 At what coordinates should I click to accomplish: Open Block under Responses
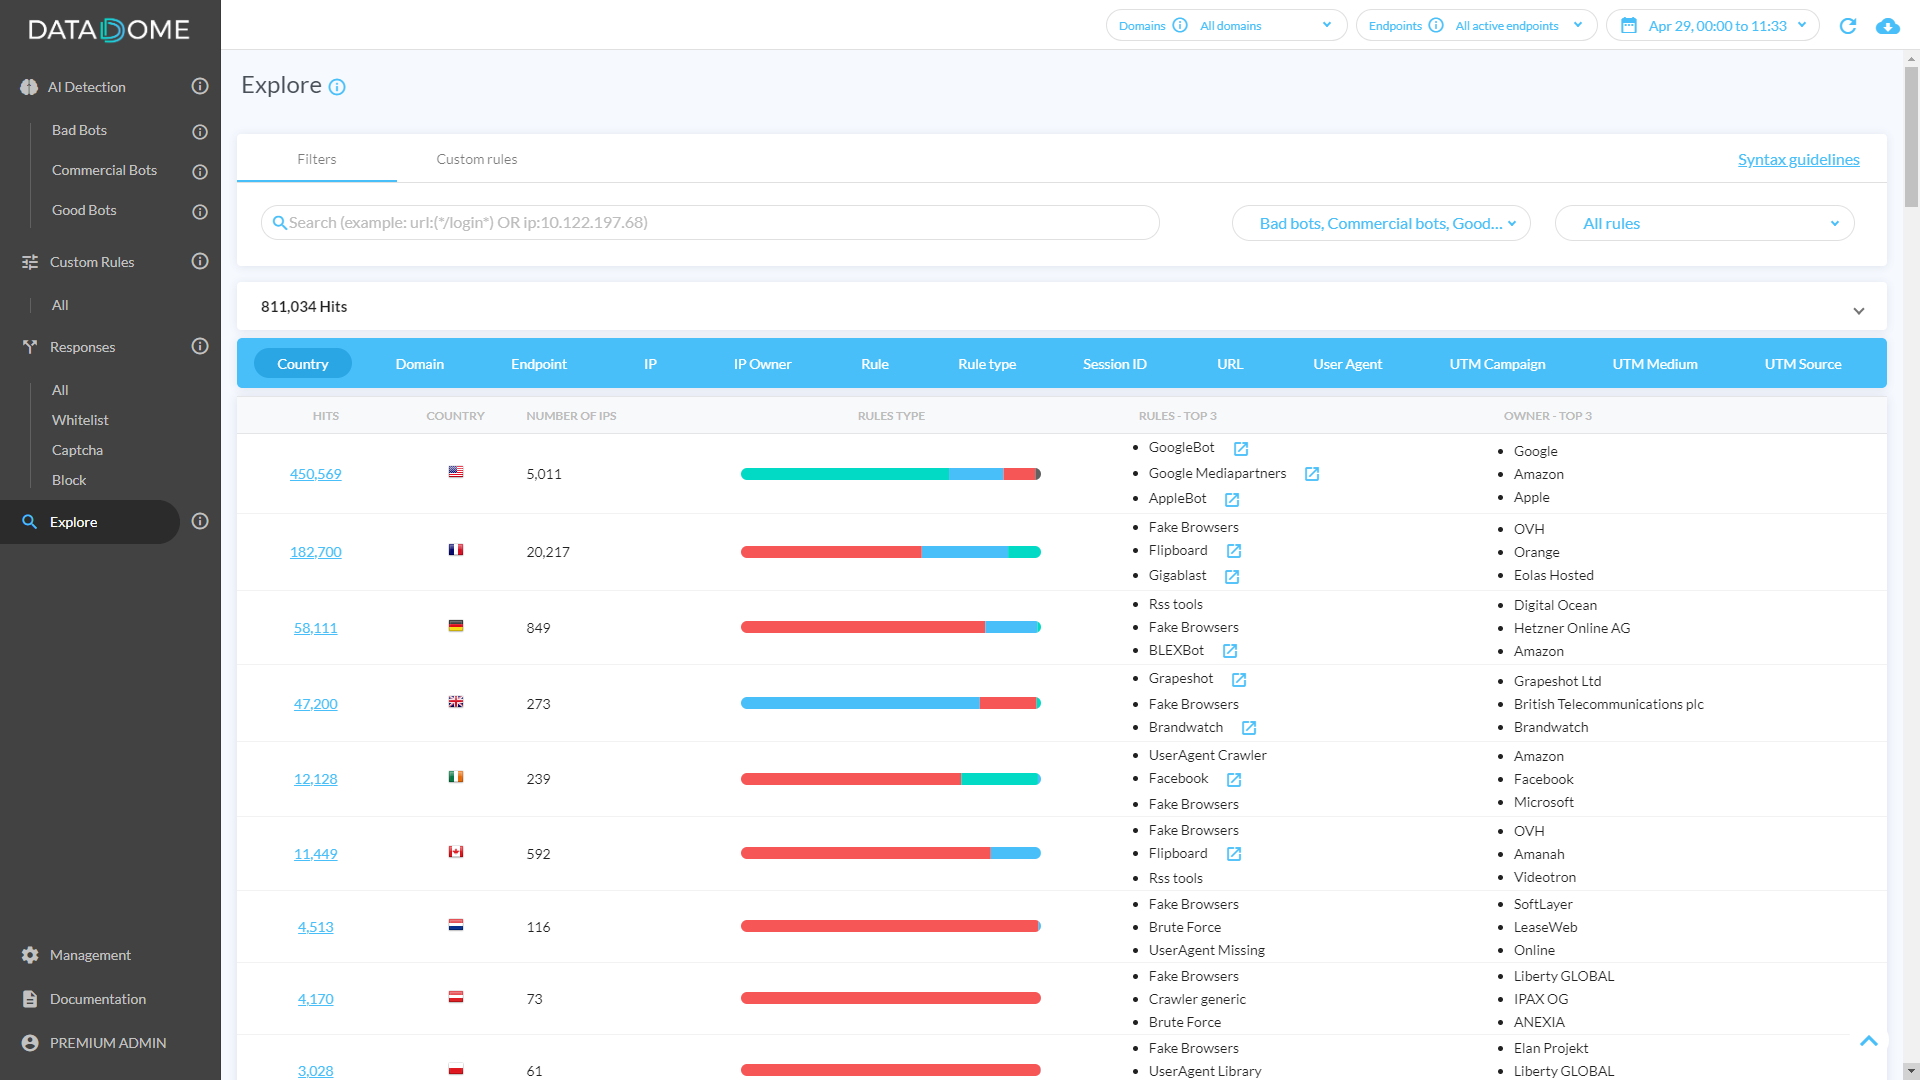point(69,480)
